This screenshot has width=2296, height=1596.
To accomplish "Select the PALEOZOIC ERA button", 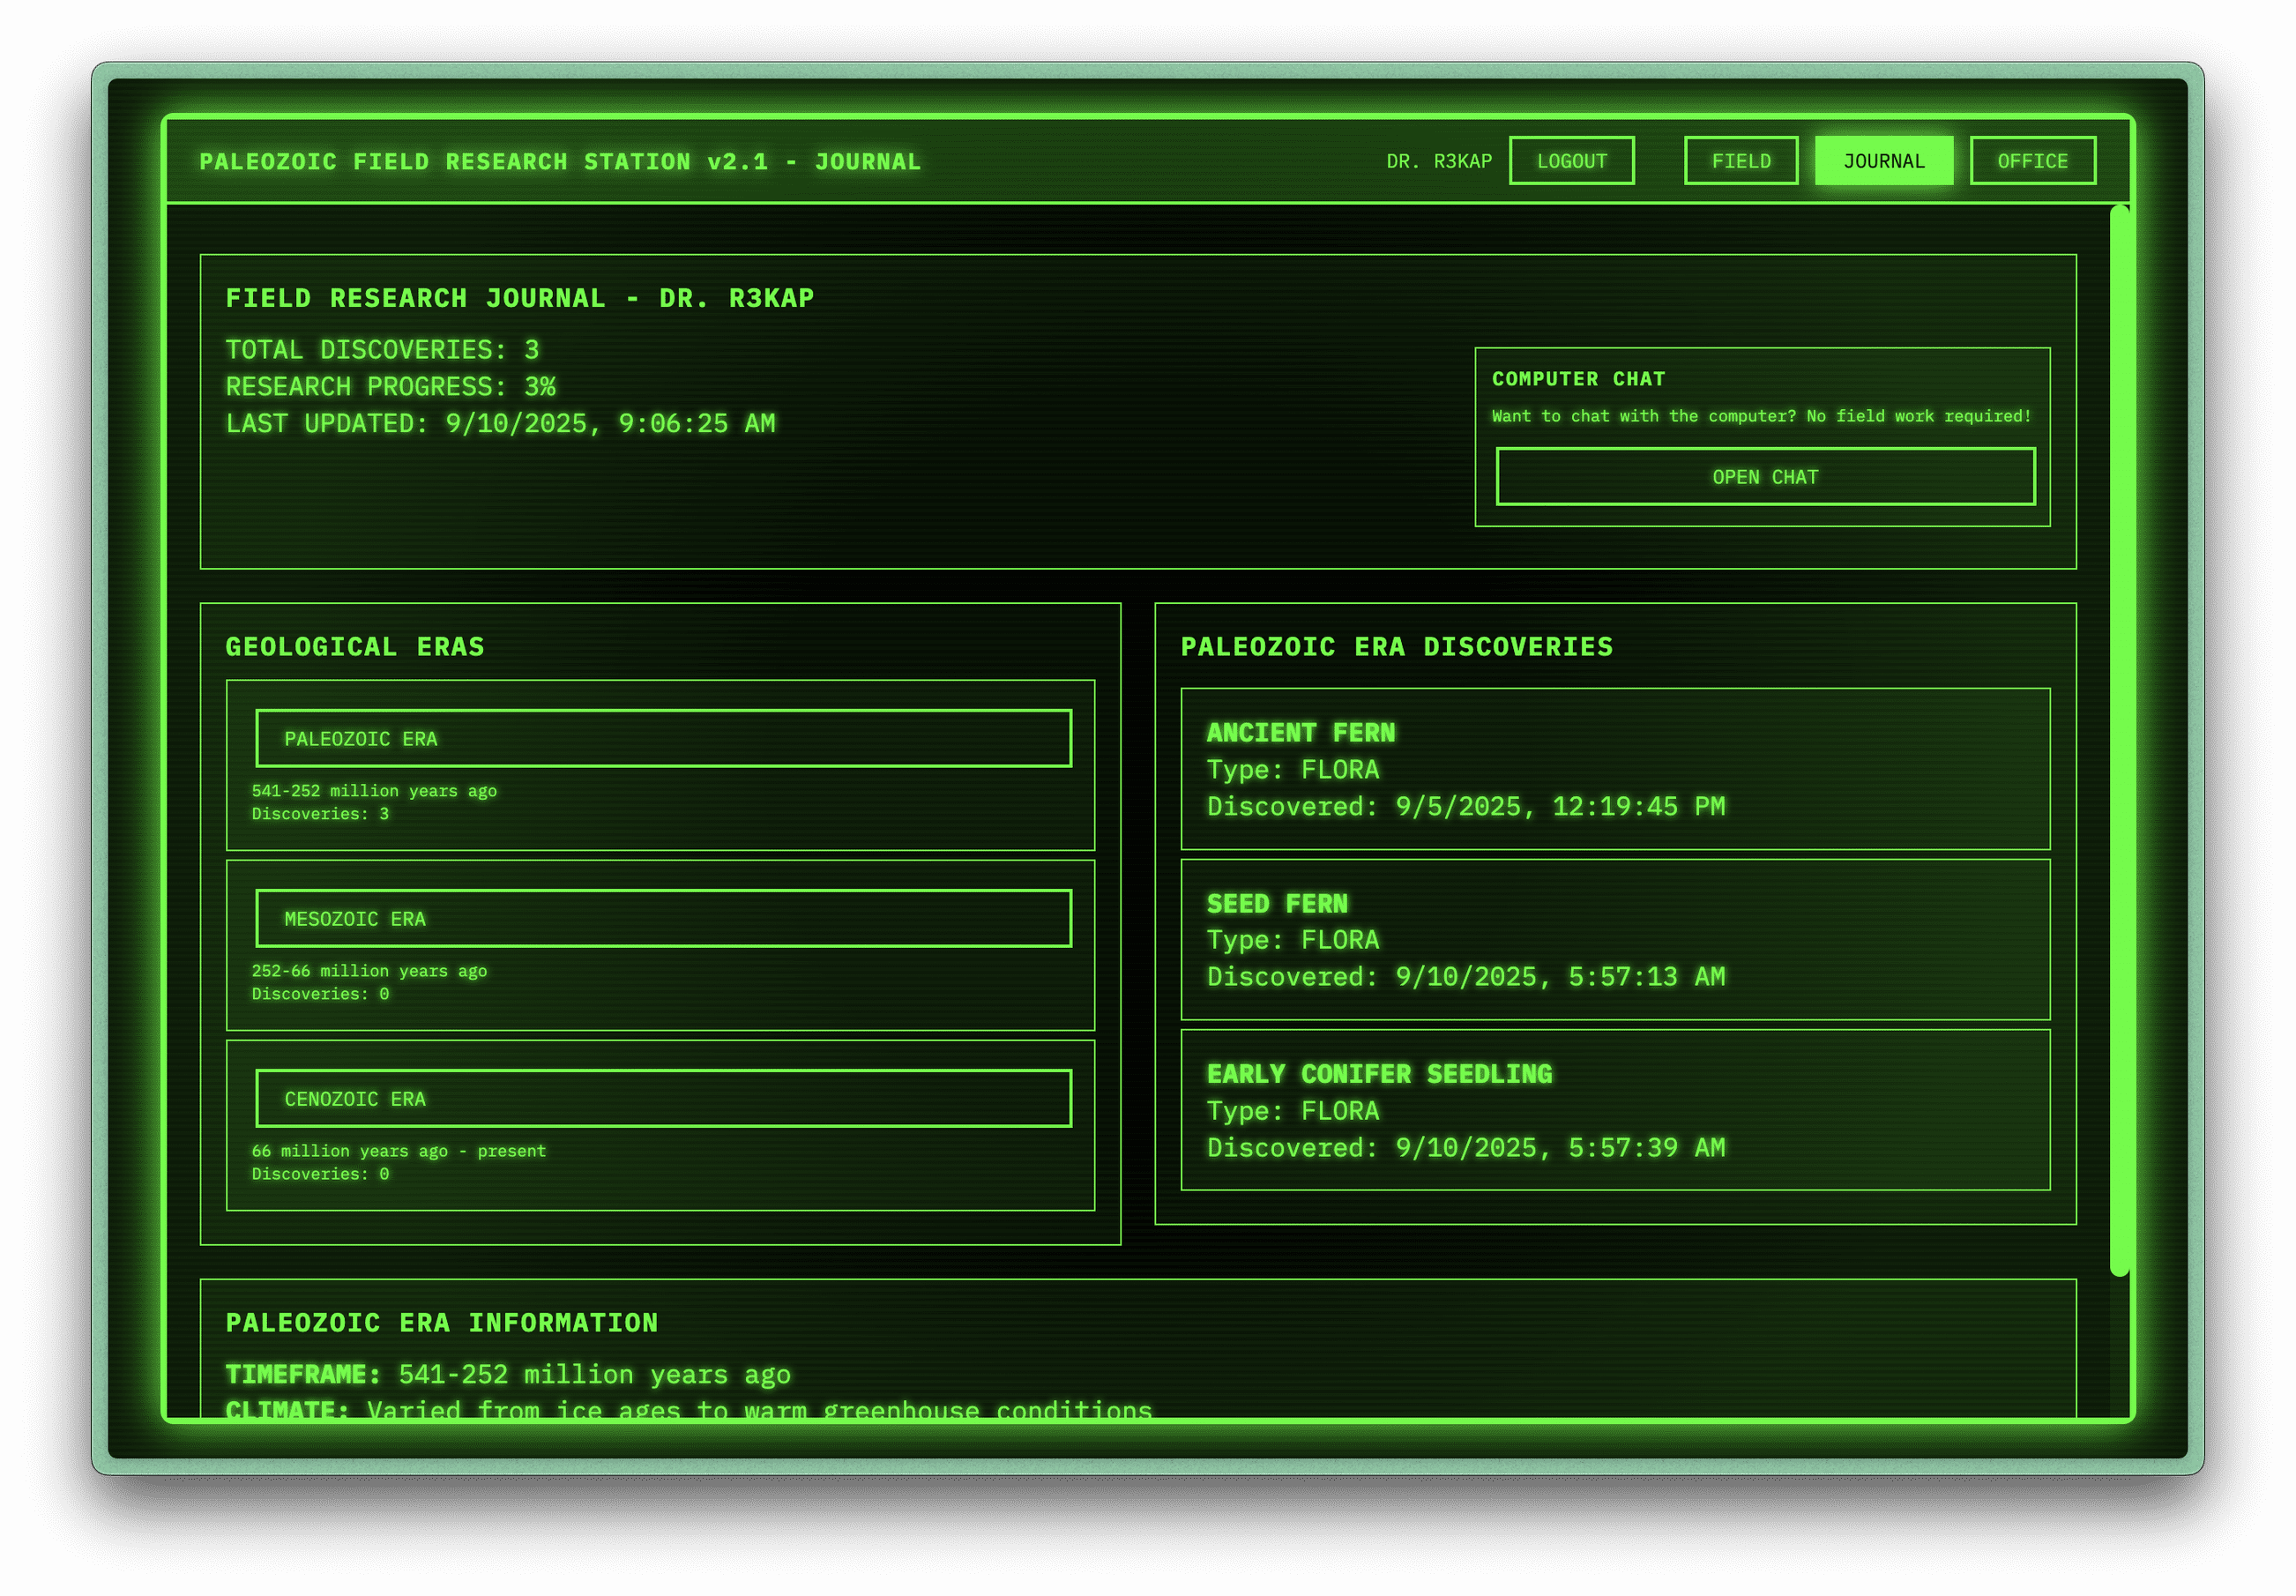I will pyautogui.click(x=663, y=739).
